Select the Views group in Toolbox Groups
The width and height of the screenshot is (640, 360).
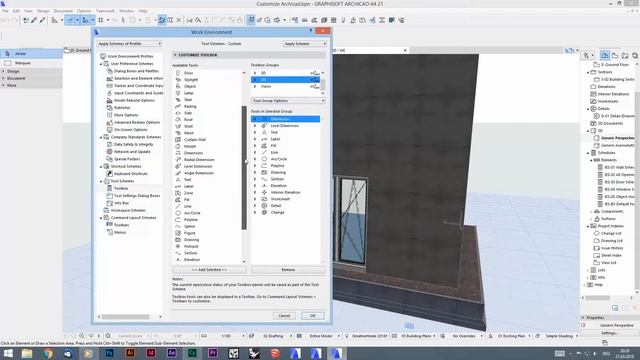pos(285,87)
